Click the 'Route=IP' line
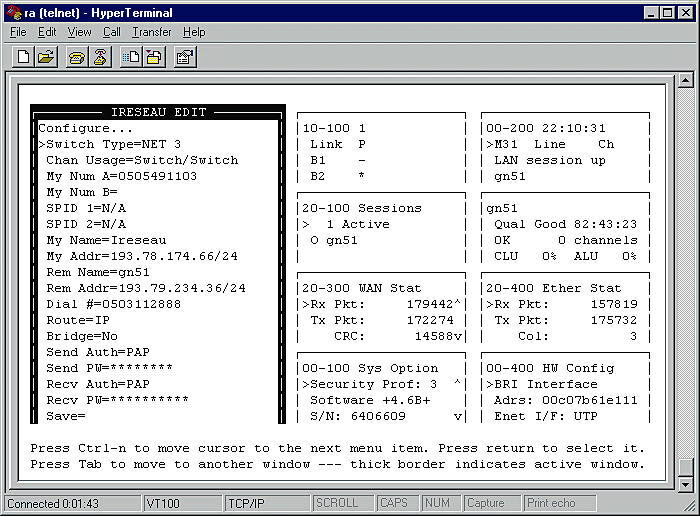700x516 pixels. point(78,320)
